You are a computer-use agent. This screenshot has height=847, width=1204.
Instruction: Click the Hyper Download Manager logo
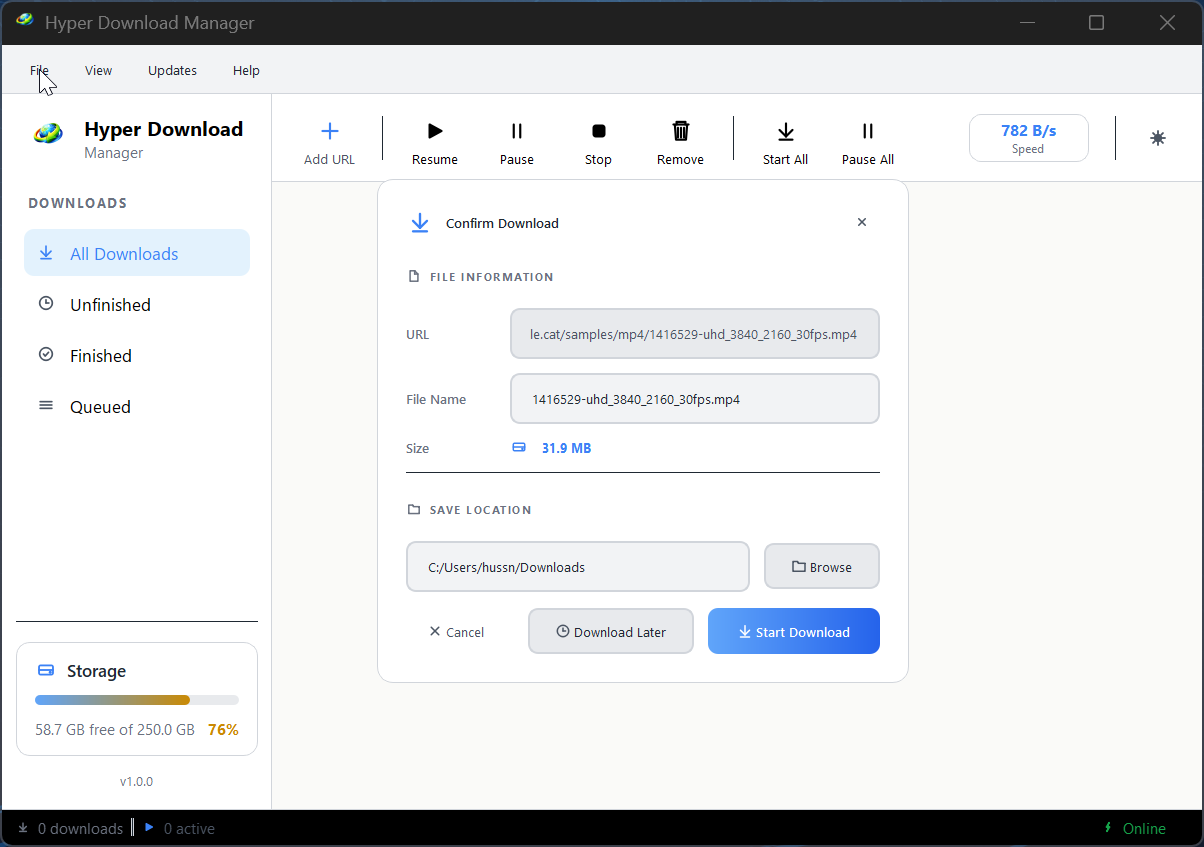pos(47,132)
